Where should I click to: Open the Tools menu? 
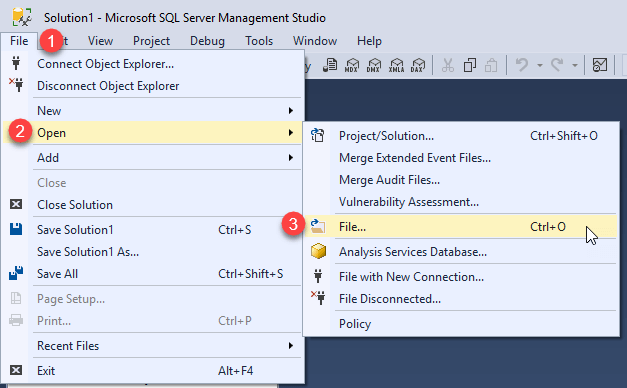(259, 41)
